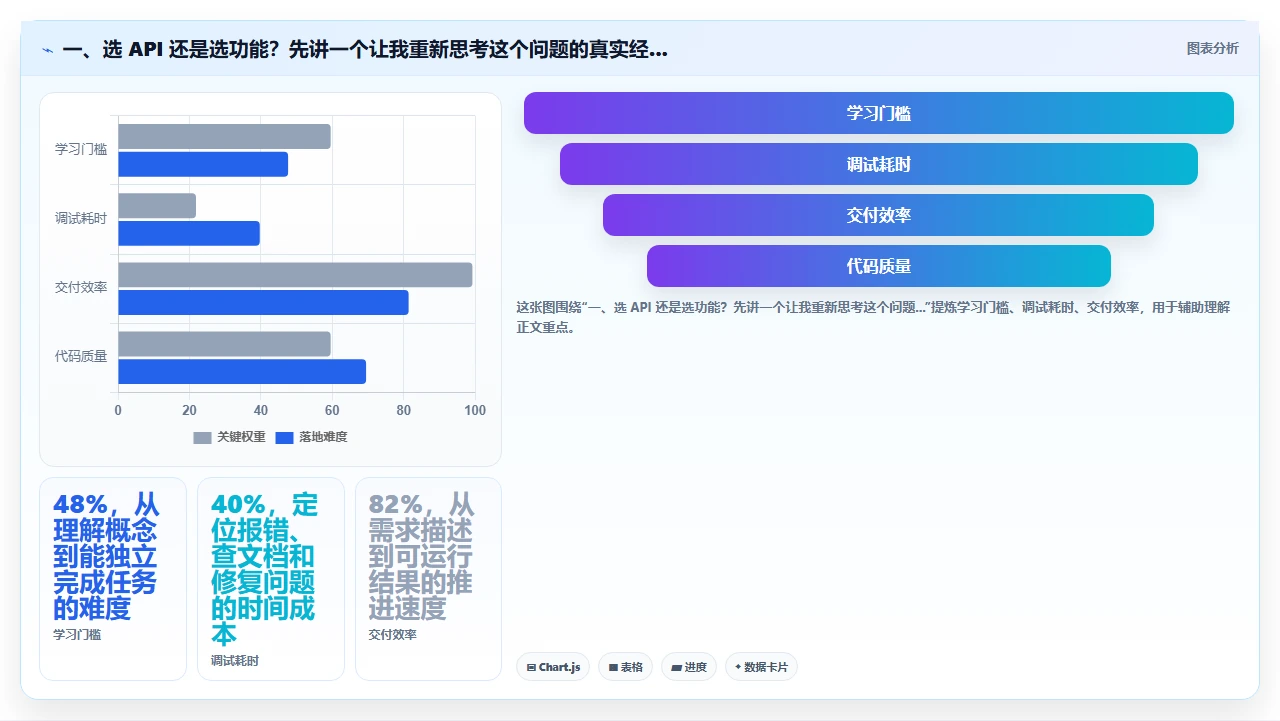
Task: Click the 代码质量 axis label
Action: 81,356
